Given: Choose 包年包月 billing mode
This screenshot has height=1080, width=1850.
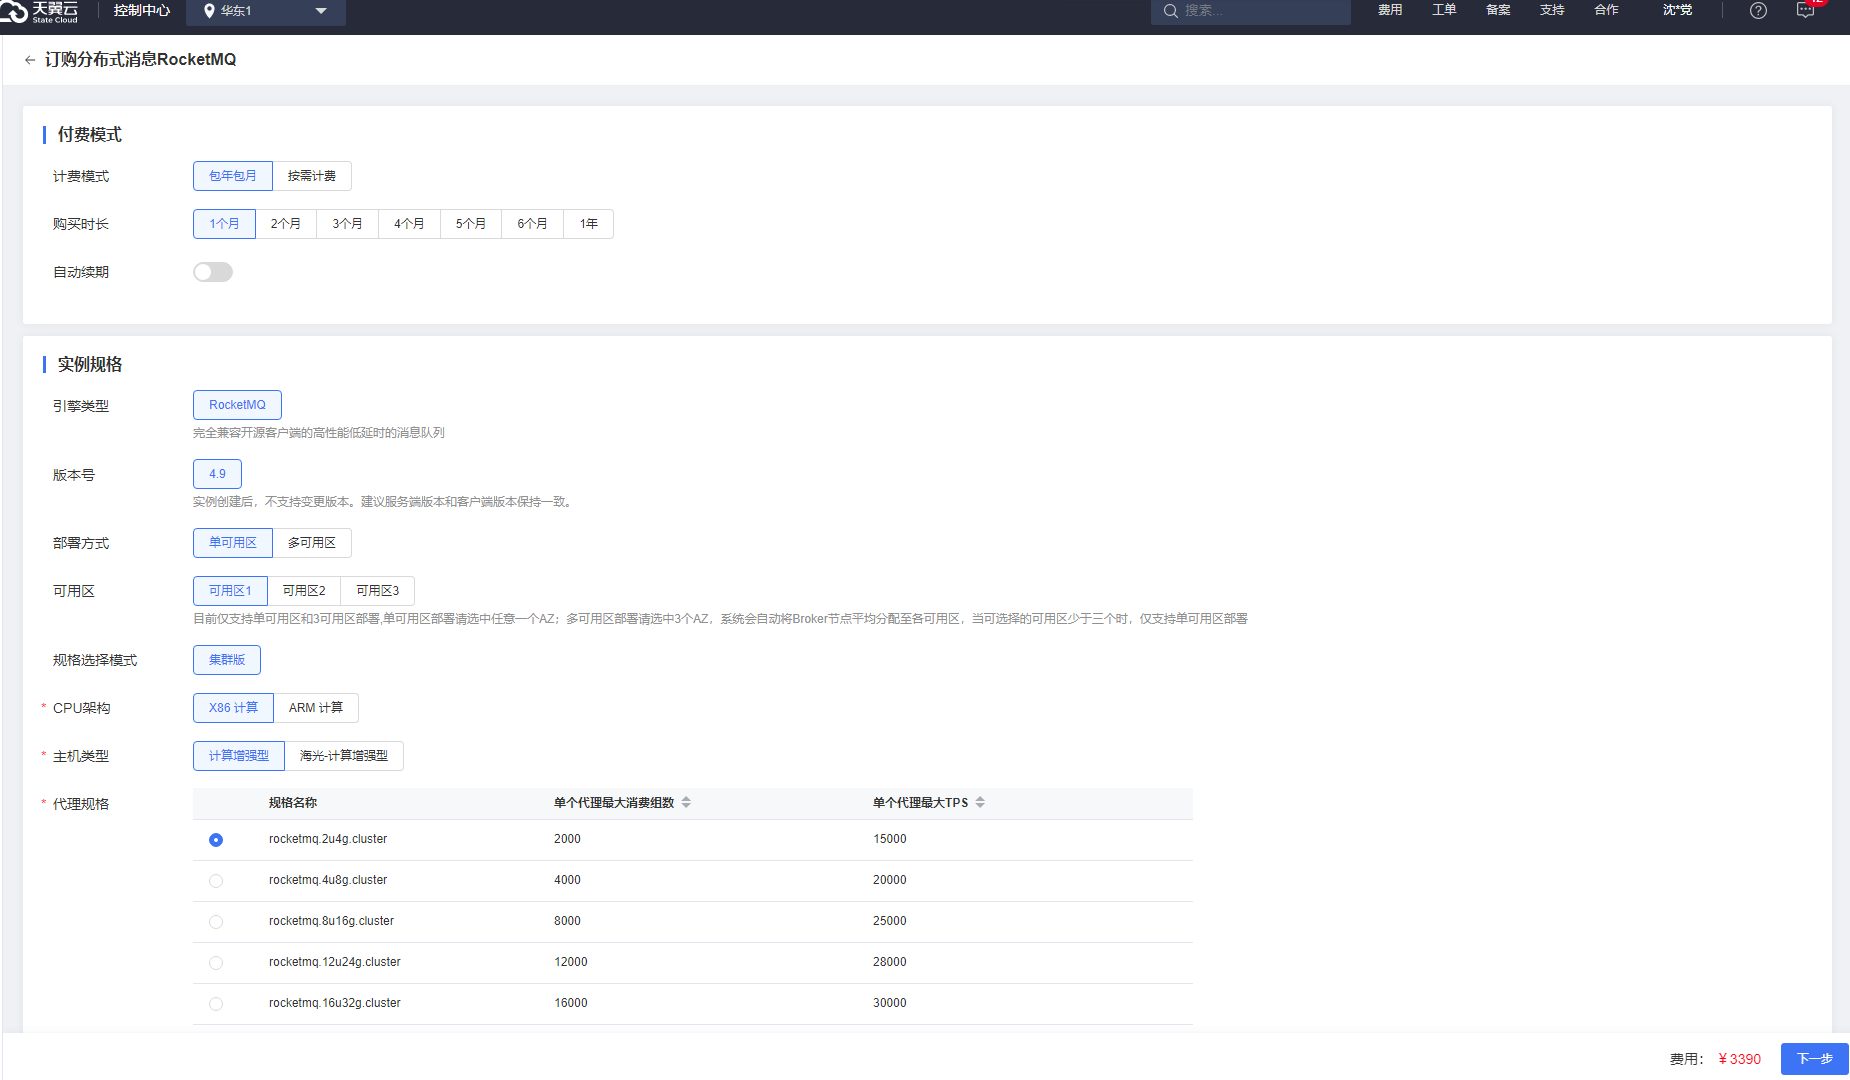Looking at the screenshot, I should [233, 176].
